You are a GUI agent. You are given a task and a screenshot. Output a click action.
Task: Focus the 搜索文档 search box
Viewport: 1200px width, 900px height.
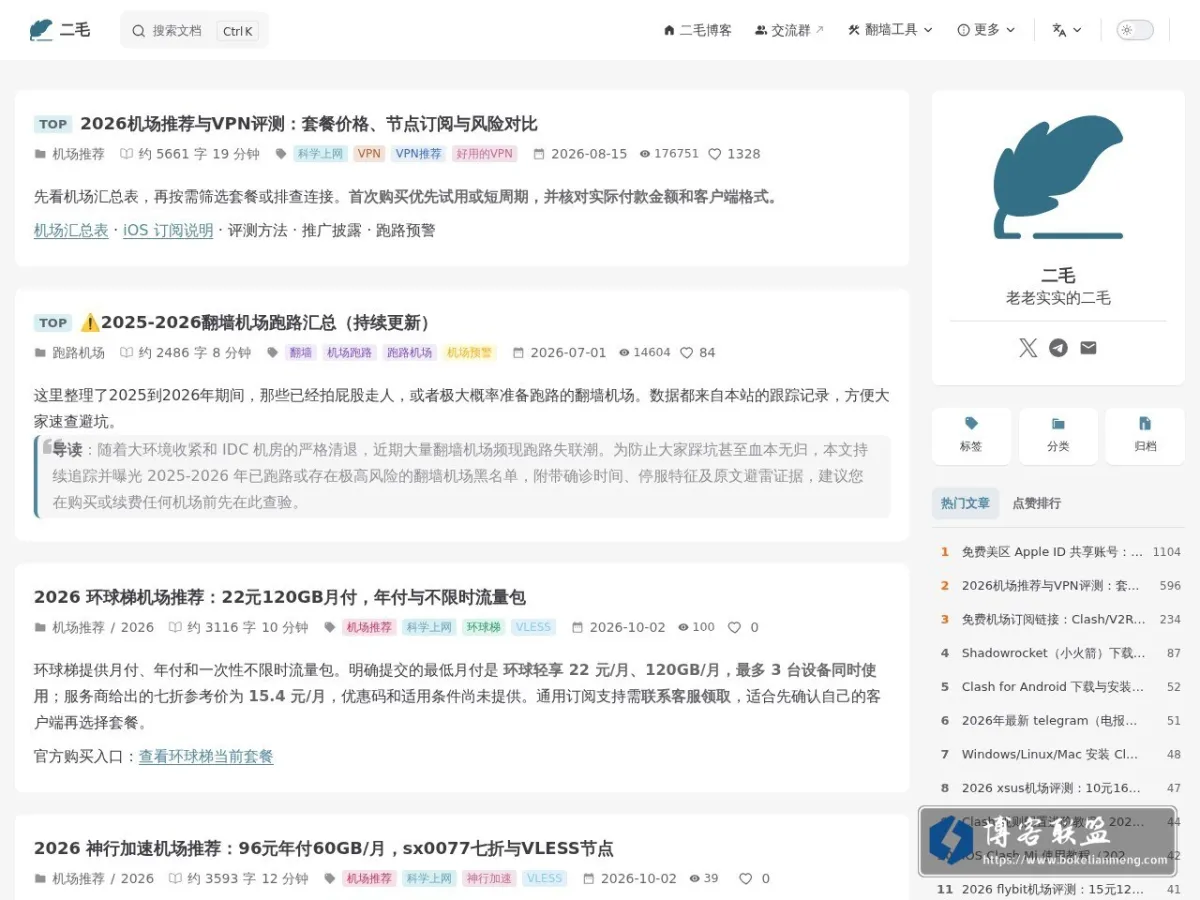(194, 30)
